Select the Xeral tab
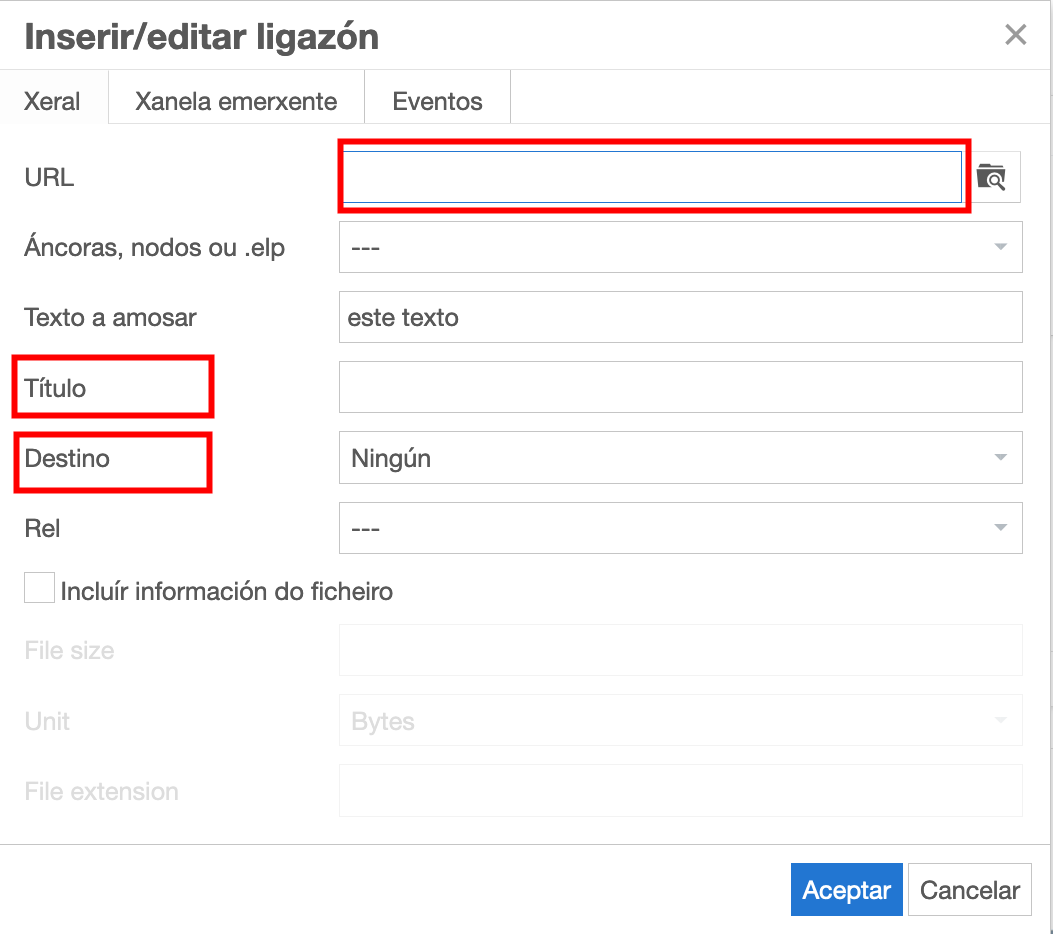1053x934 pixels. [x=53, y=100]
